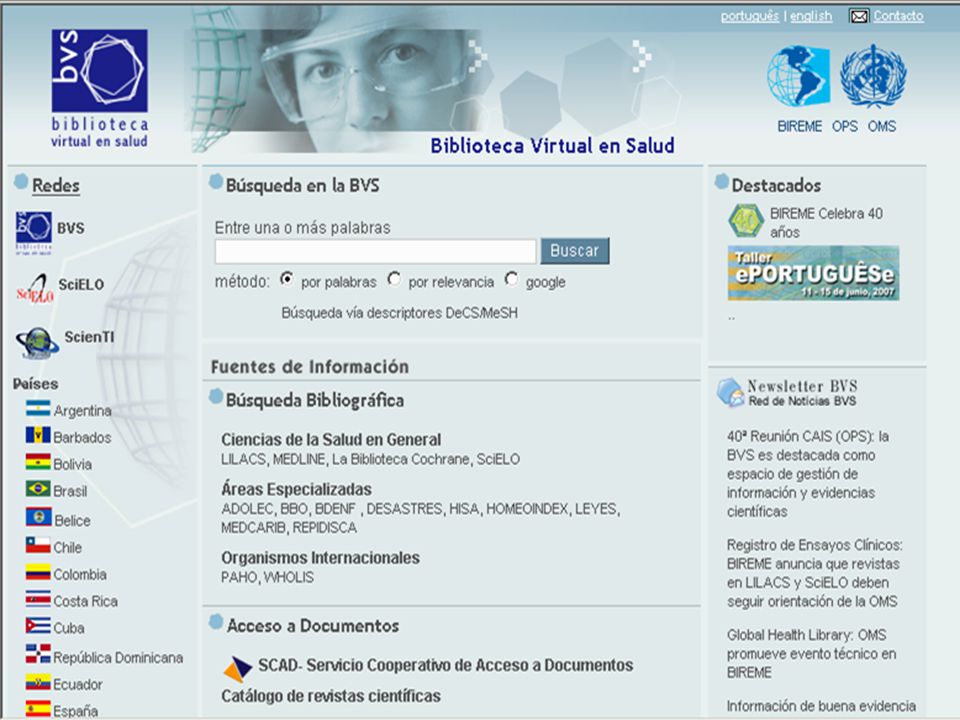Click the Colombia flag icon
960x720 pixels.
coord(38,572)
